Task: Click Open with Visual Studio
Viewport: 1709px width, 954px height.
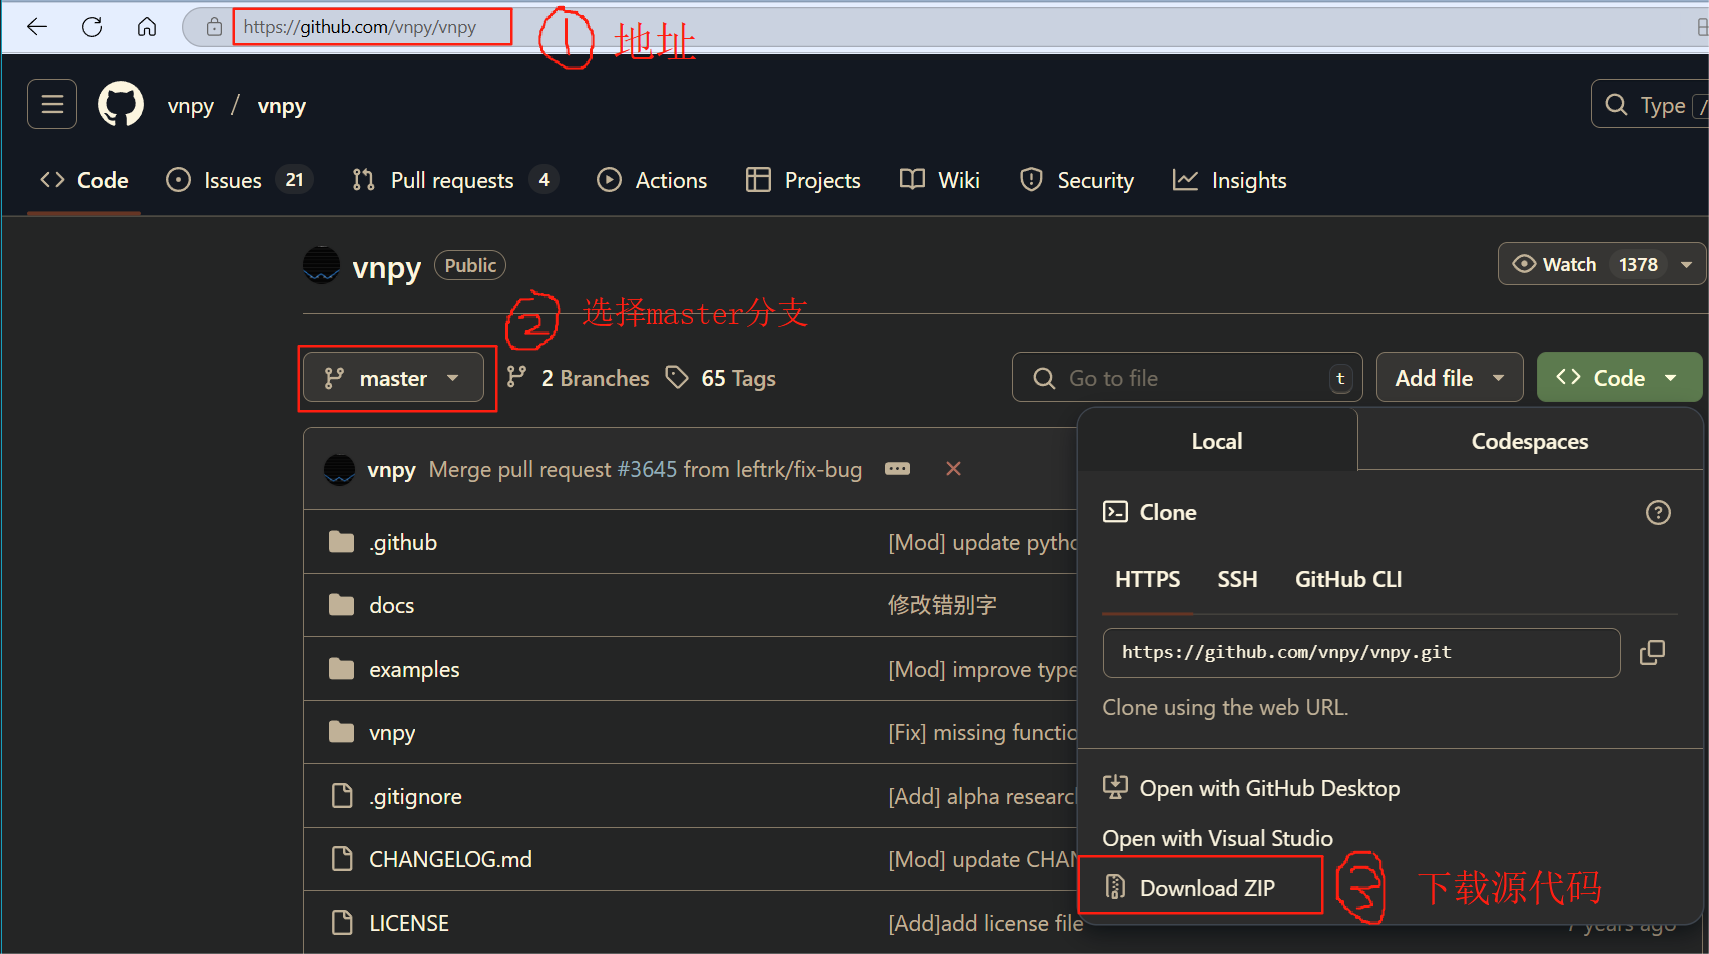Action: click(x=1217, y=838)
